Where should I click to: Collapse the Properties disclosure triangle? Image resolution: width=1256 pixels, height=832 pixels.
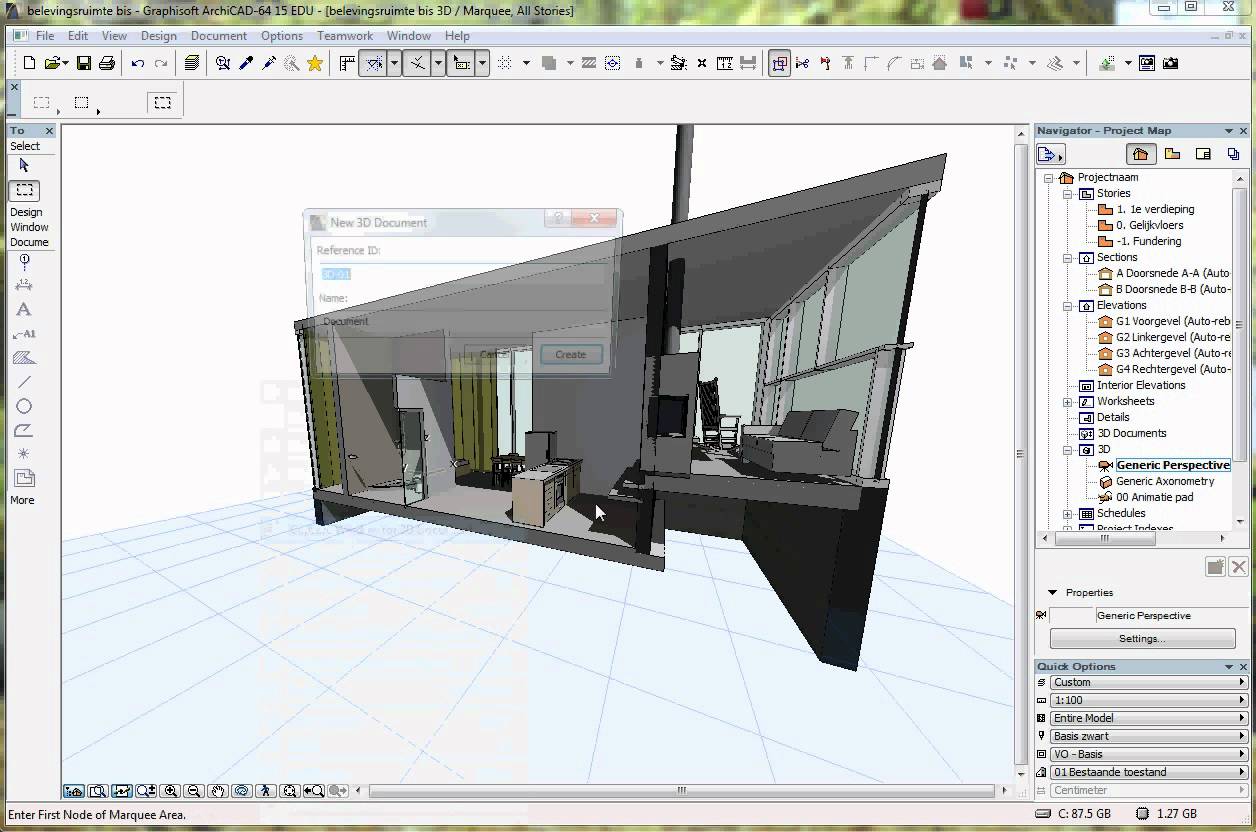click(x=1052, y=593)
